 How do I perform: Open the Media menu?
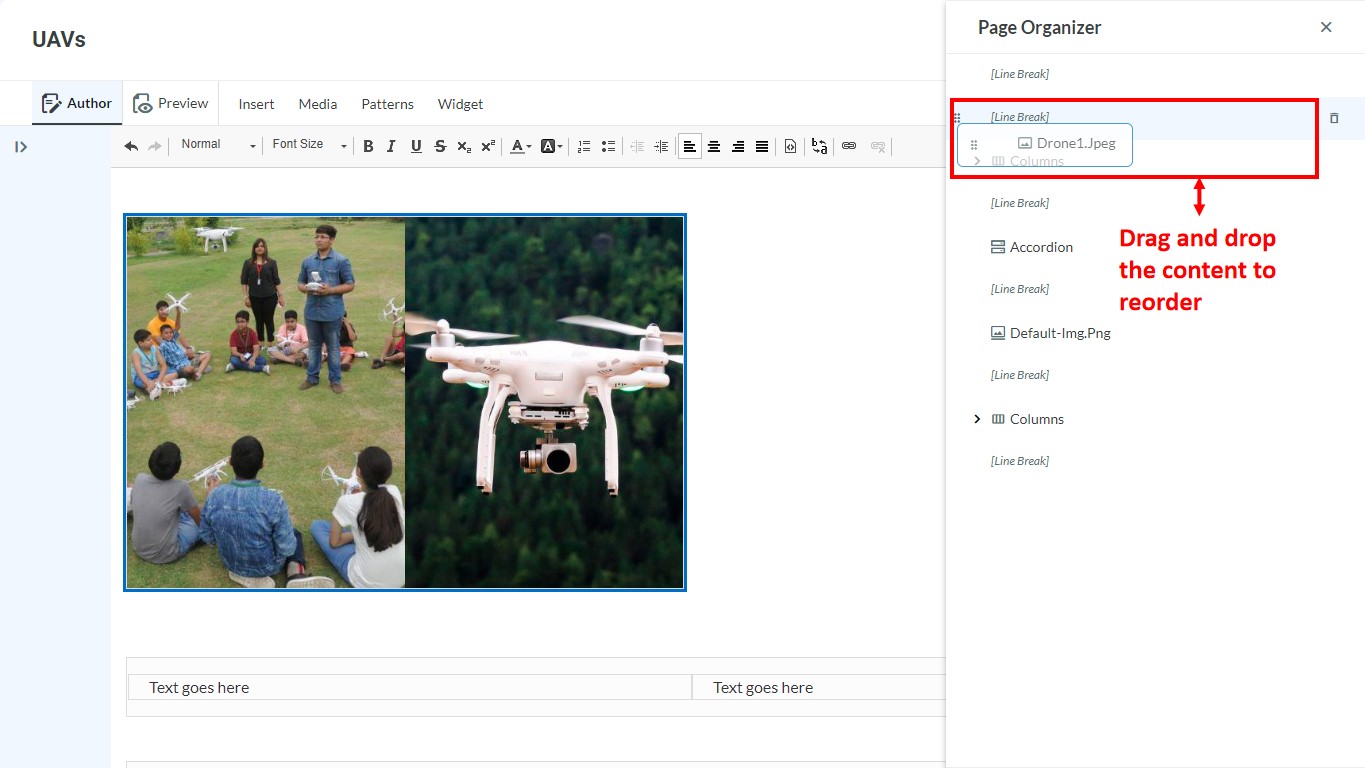tap(318, 104)
